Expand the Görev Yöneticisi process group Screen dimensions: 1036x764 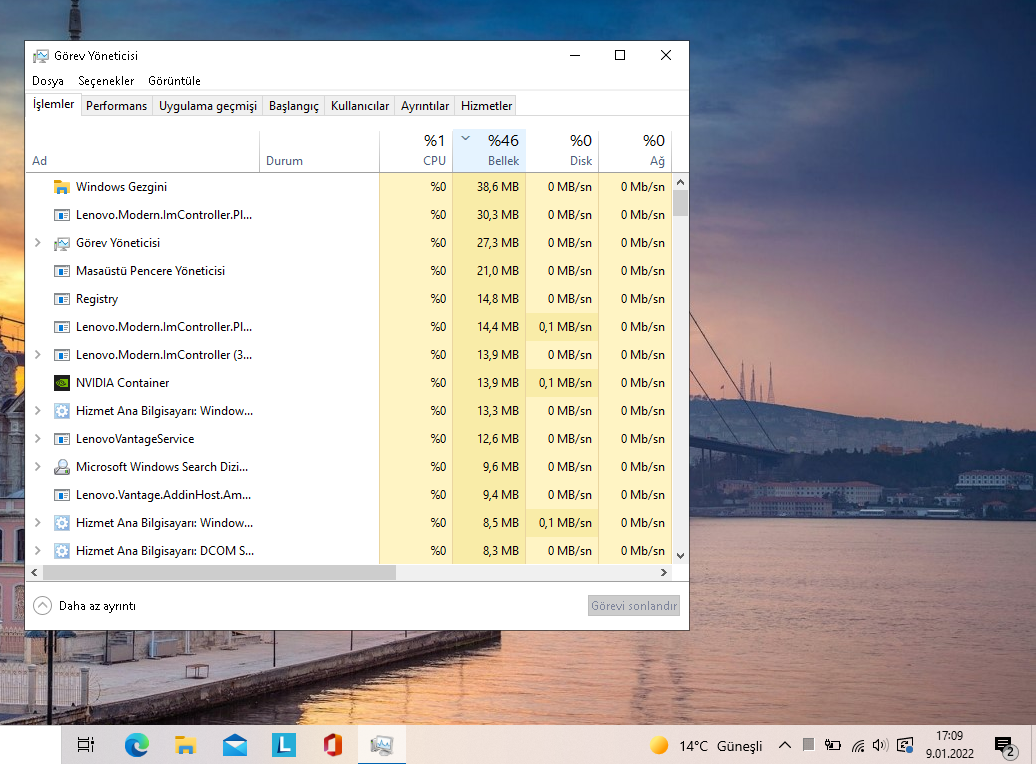[38, 243]
